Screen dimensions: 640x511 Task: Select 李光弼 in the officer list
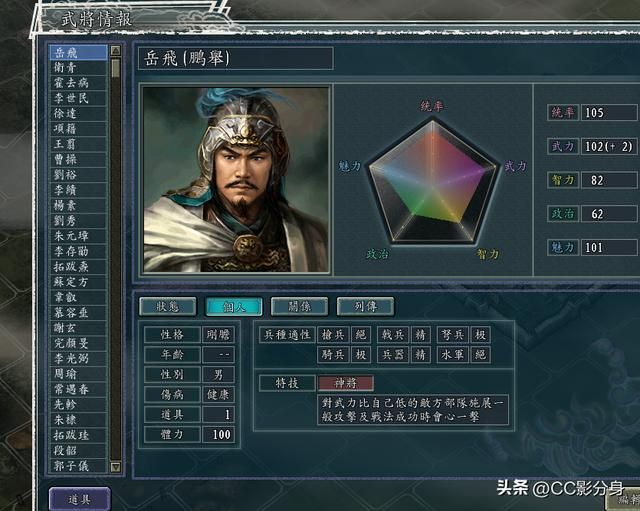78,358
